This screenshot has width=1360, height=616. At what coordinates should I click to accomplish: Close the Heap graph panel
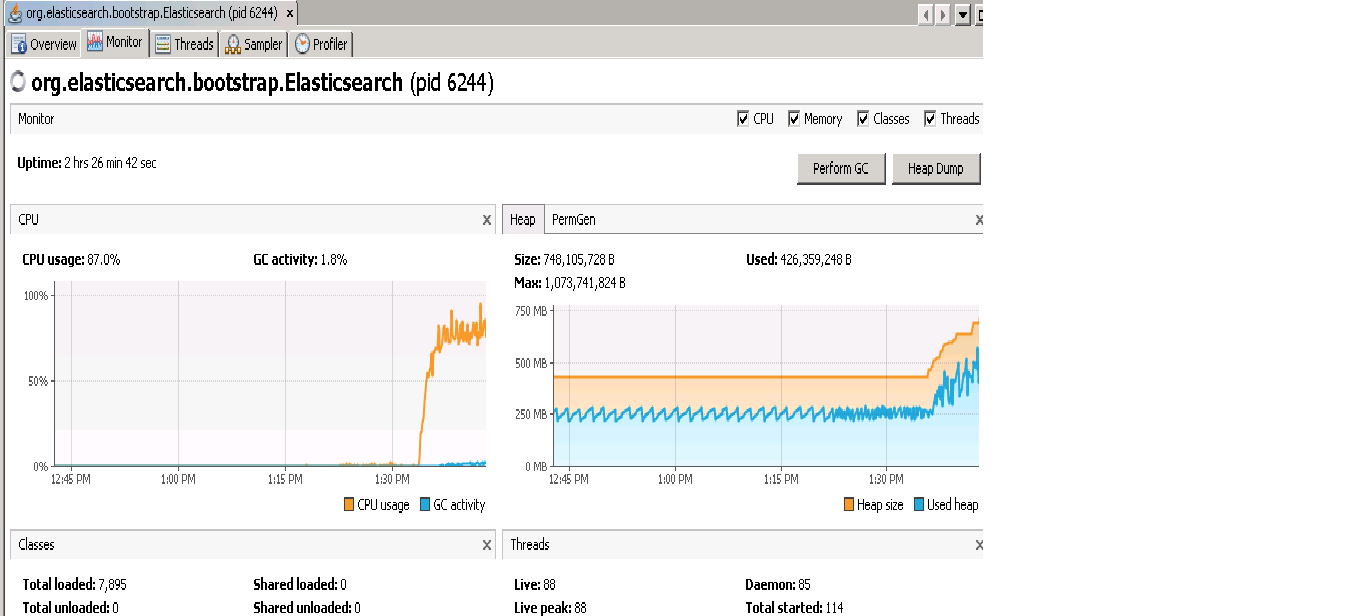pos(979,220)
